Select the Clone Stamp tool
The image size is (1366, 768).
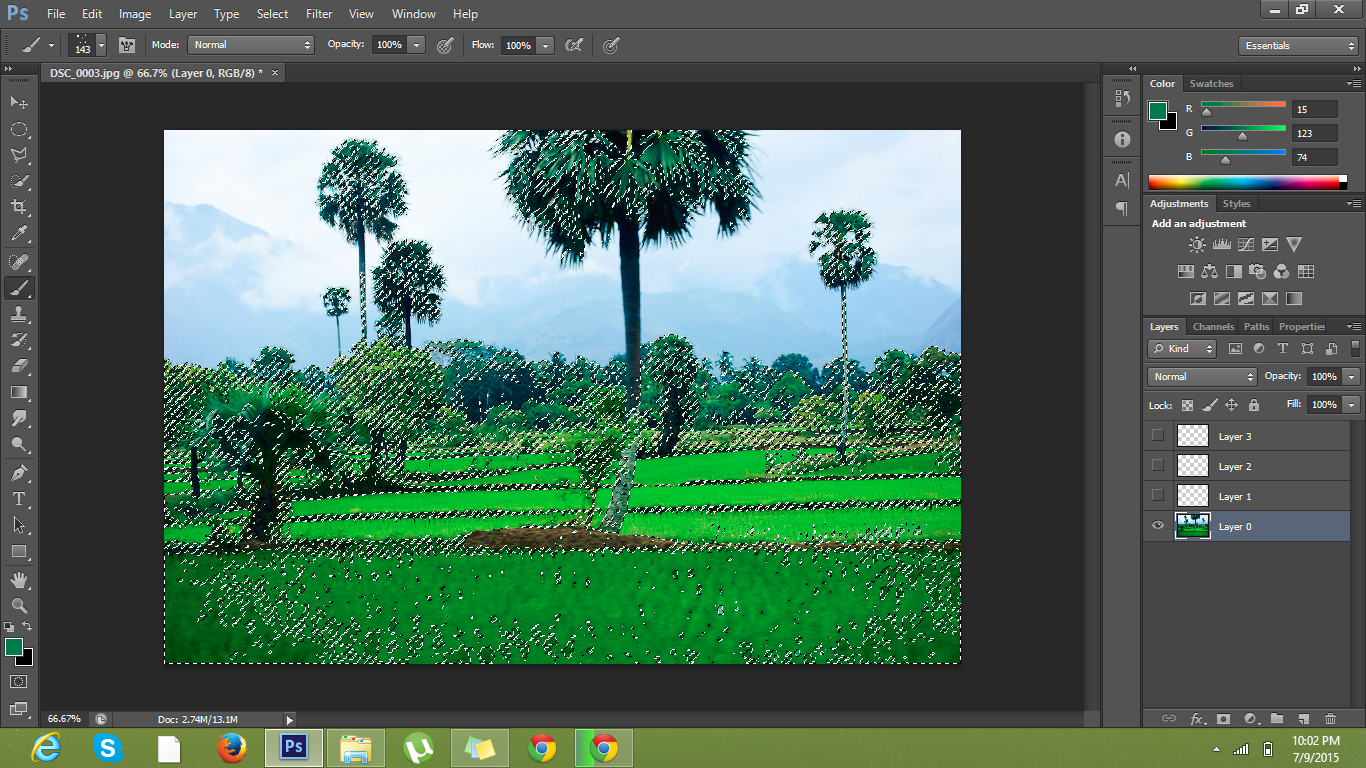click(x=19, y=314)
